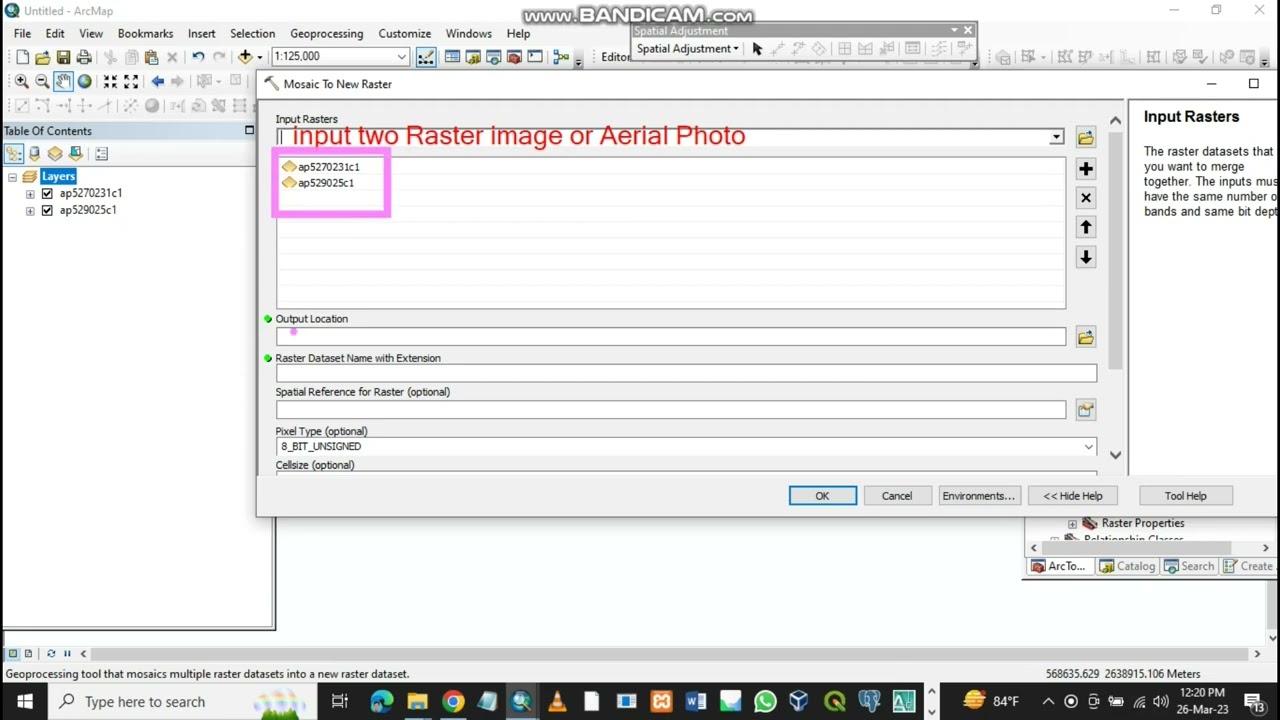Go back to previous extent arrow
Screen dimensions: 1280x720
pos(157,81)
